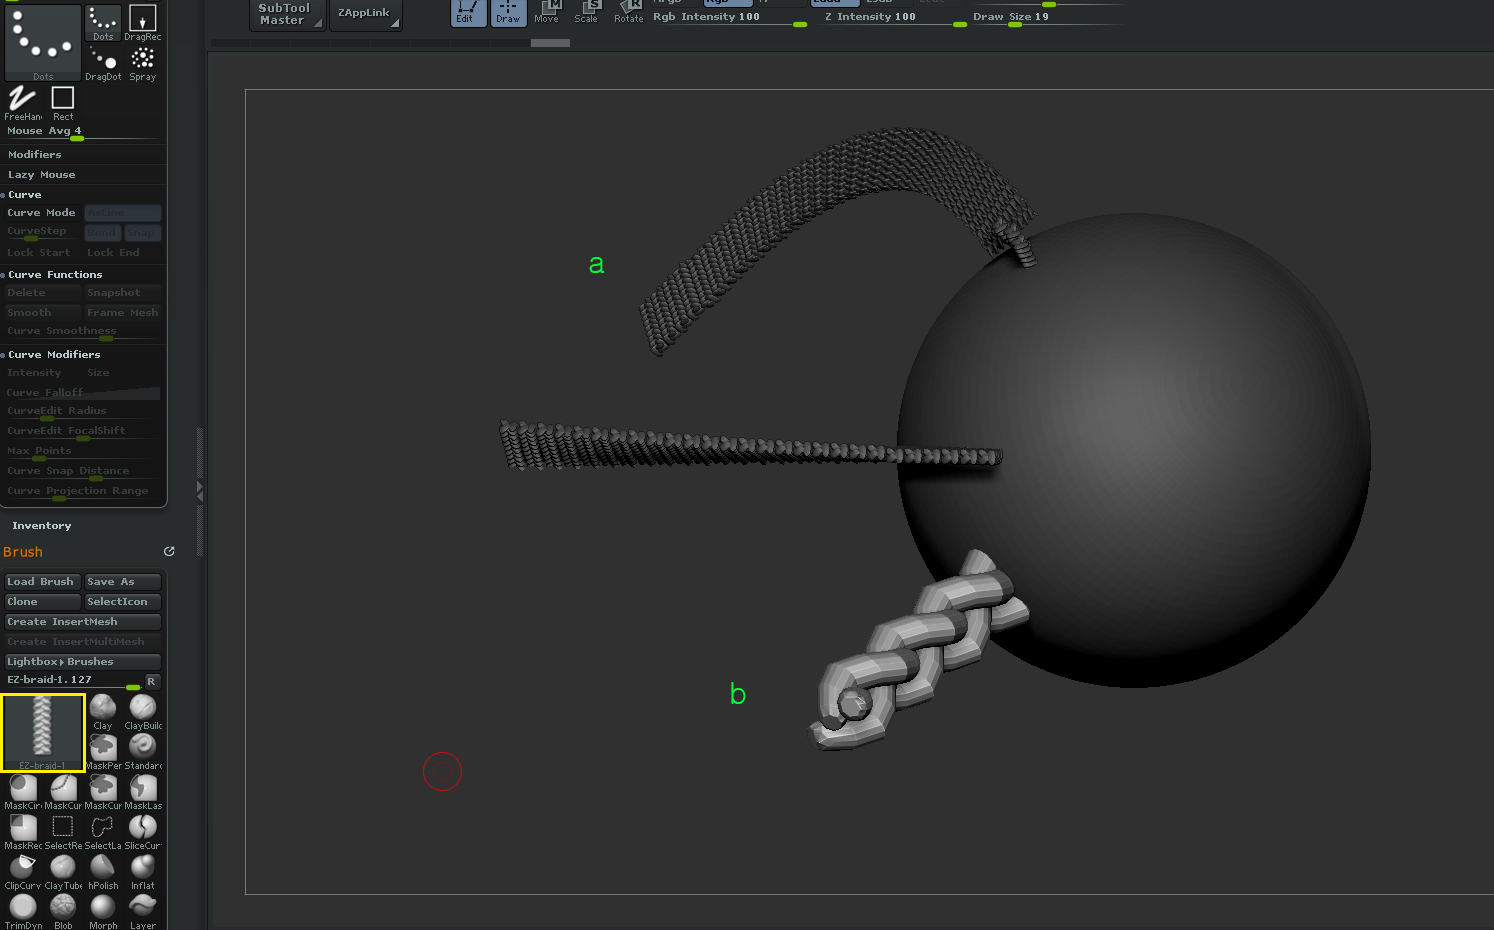Collapse the Curve Functions section

(x=54, y=273)
